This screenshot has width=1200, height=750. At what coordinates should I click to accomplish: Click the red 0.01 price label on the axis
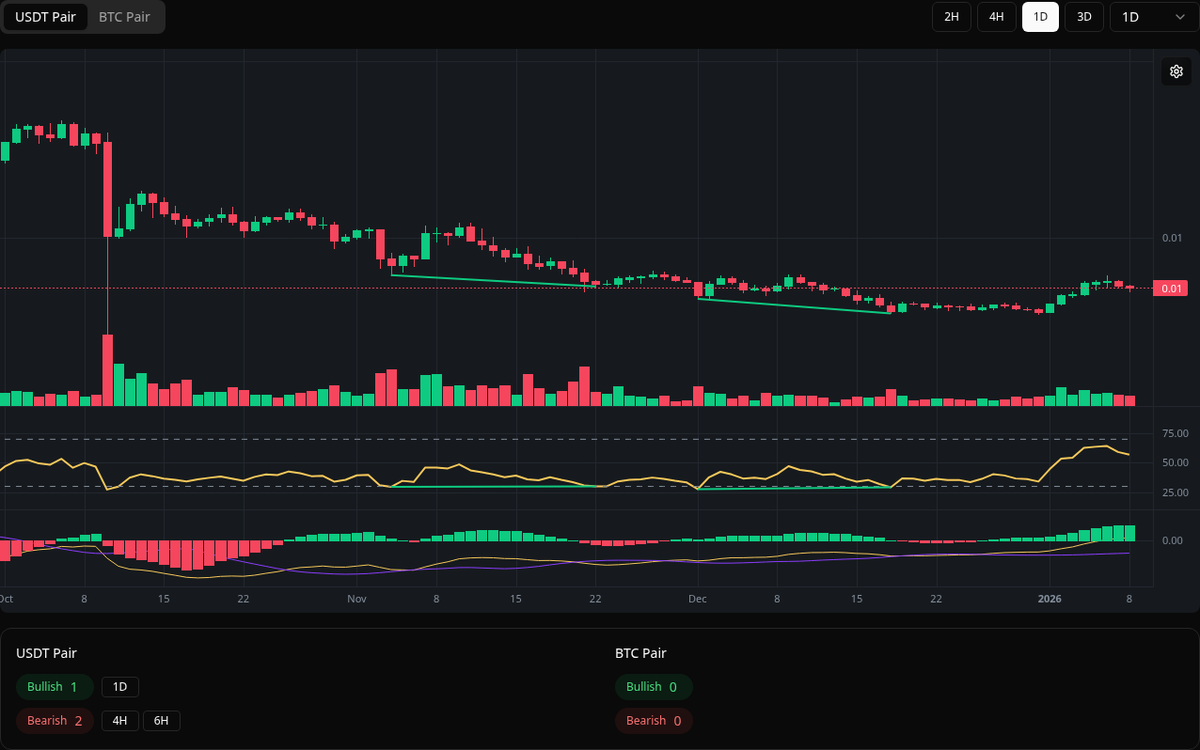1170,288
